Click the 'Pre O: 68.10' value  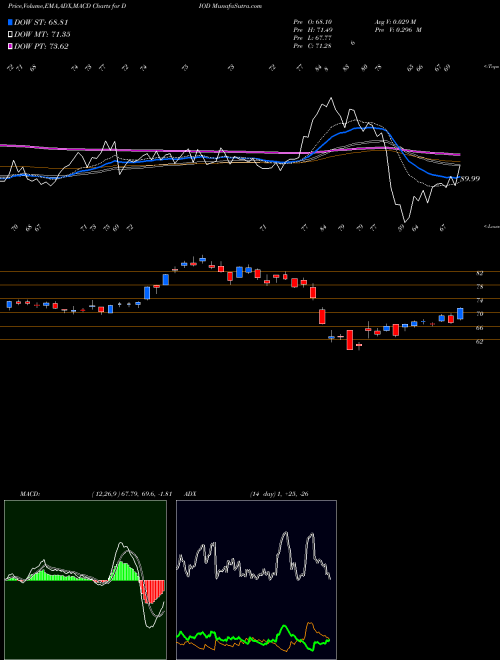(312, 22)
